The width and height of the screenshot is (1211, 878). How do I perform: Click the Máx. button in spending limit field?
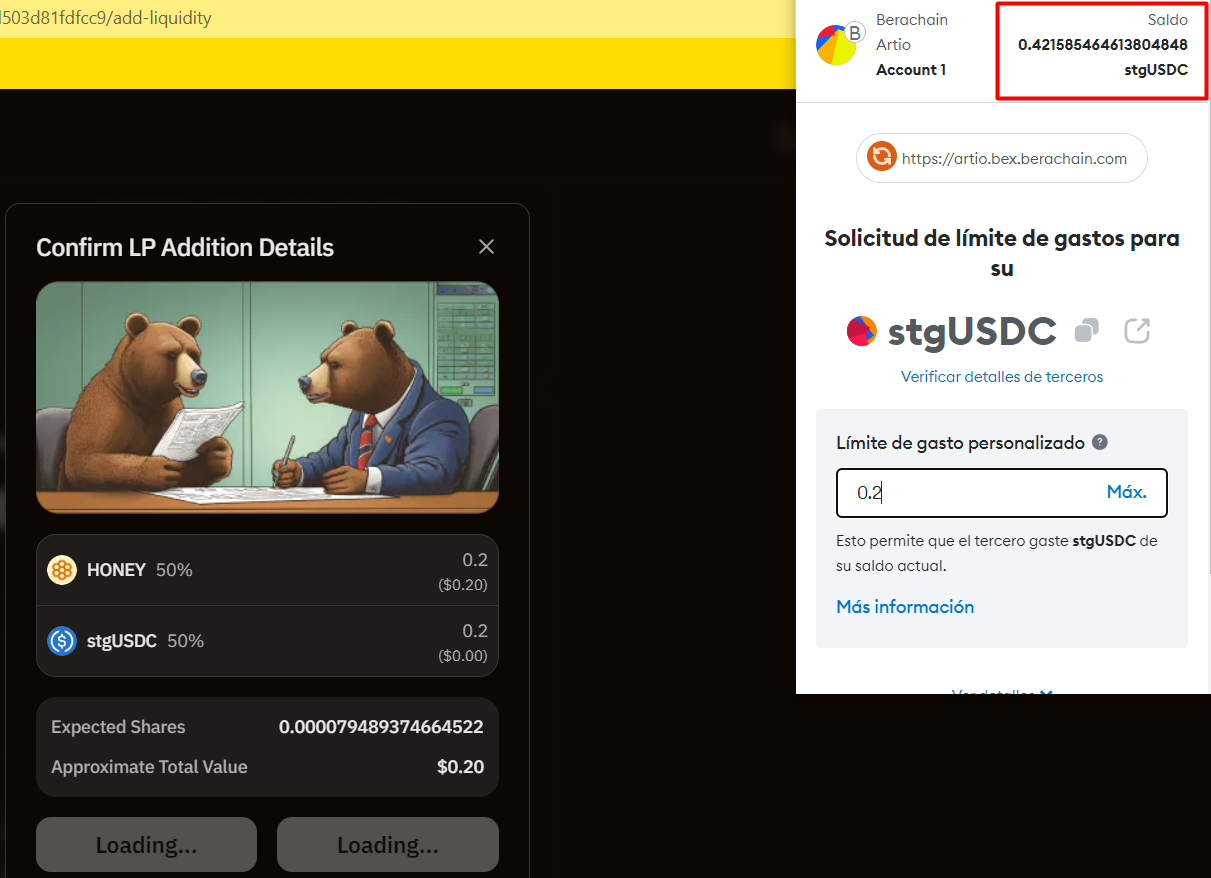pyautogui.click(x=1127, y=492)
